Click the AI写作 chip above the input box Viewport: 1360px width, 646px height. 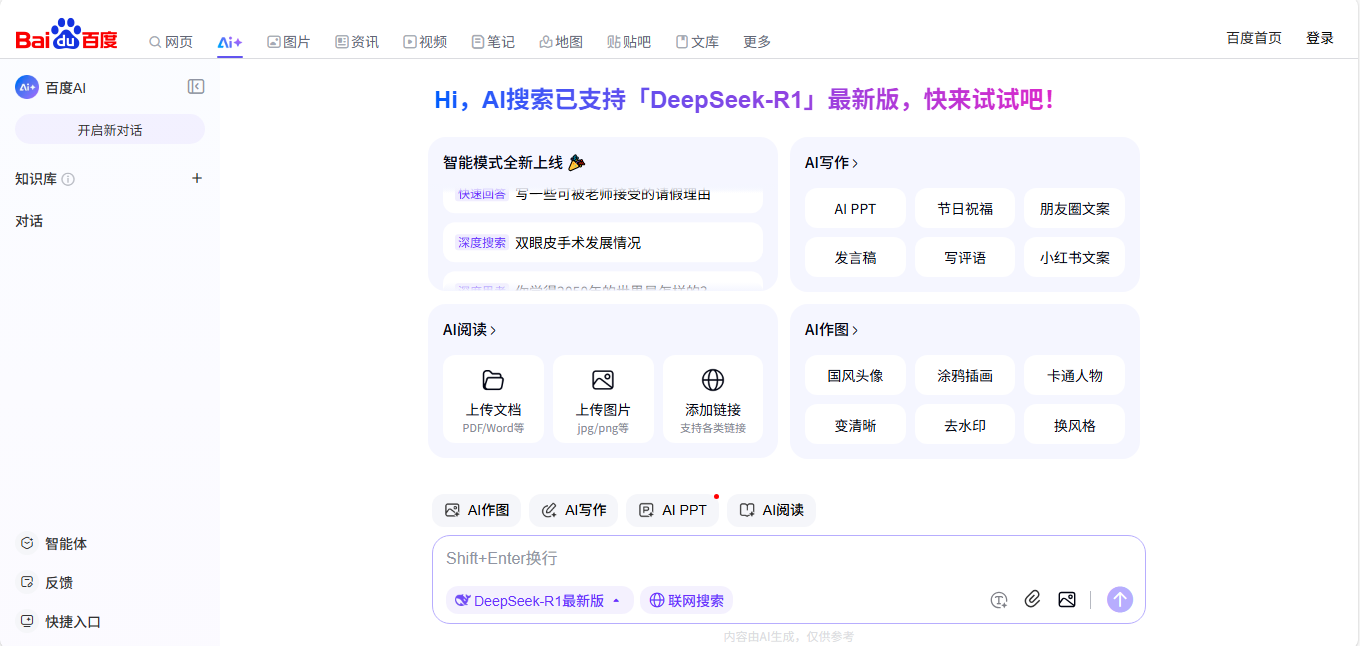(573, 510)
